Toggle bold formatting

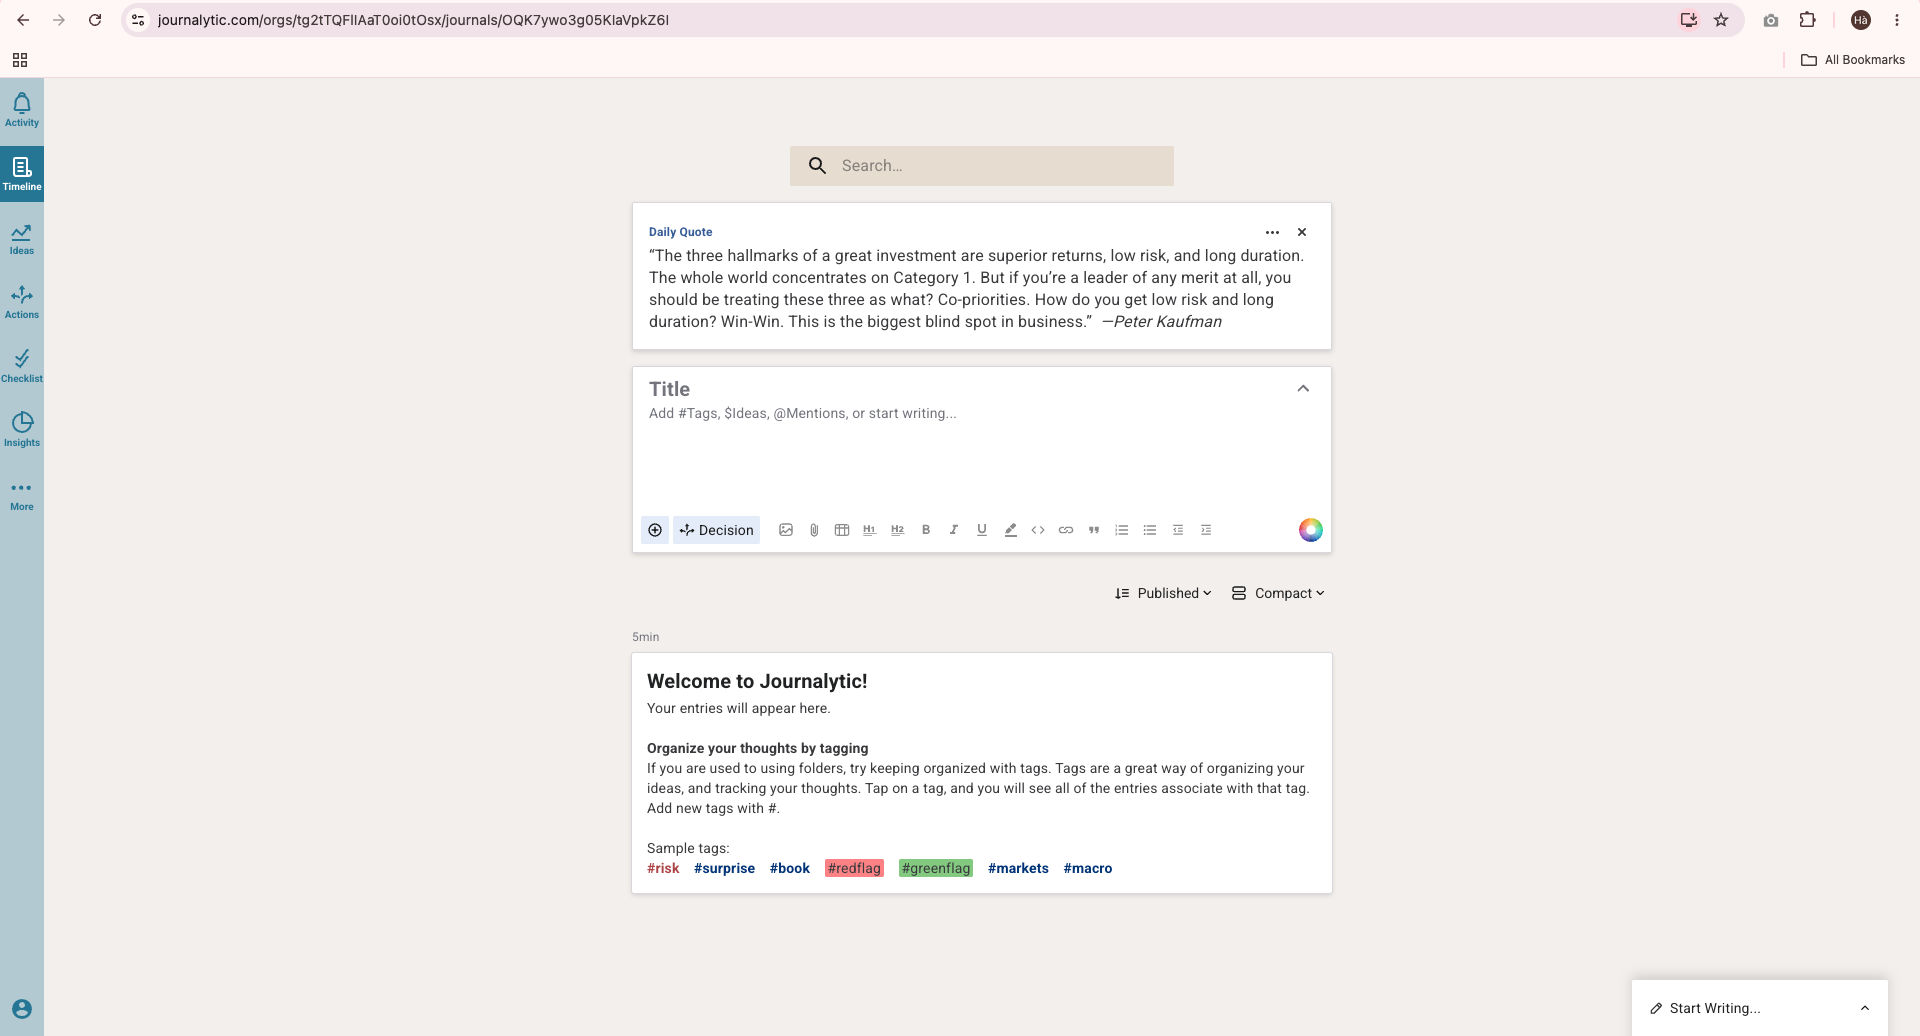(x=926, y=530)
